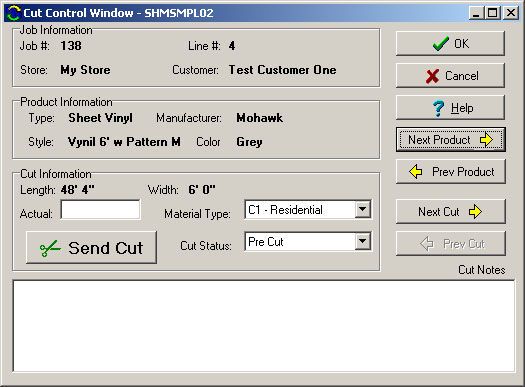The height and width of the screenshot is (387, 525).
Task: Click the width value 6' 0"
Action: [202, 189]
